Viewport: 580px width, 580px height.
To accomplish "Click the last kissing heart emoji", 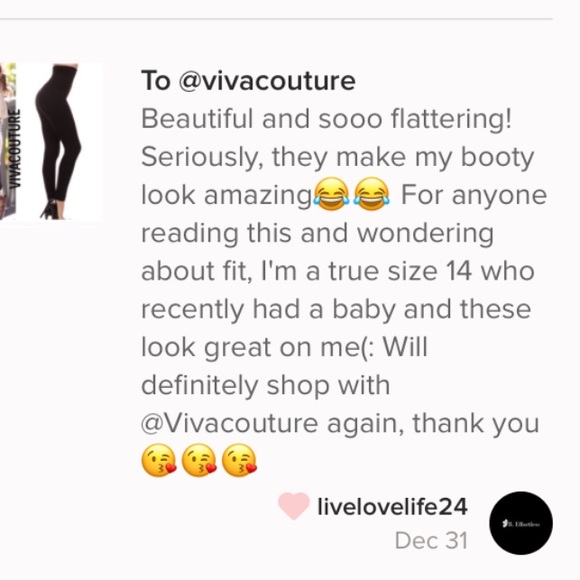I will point(239,460).
